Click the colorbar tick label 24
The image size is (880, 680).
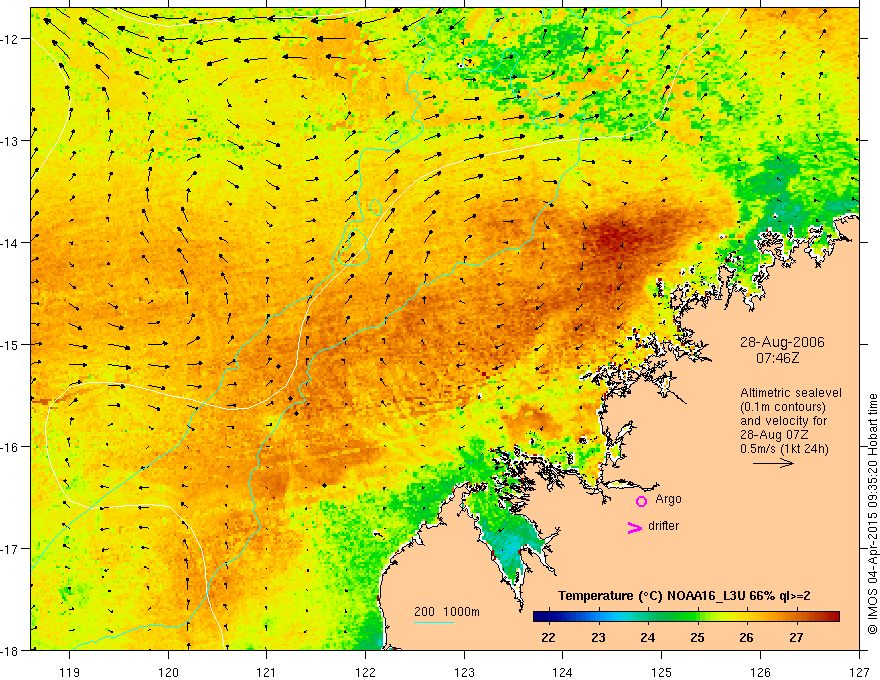648,637
